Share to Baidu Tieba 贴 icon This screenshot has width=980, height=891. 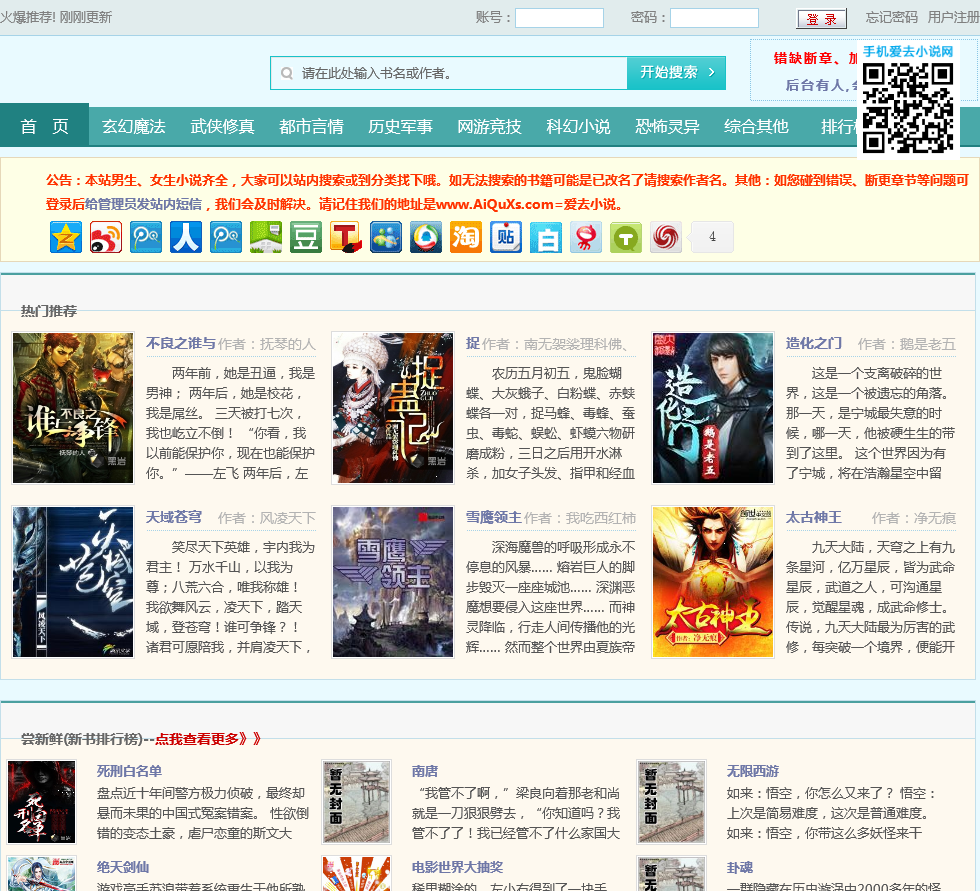[x=506, y=237]
